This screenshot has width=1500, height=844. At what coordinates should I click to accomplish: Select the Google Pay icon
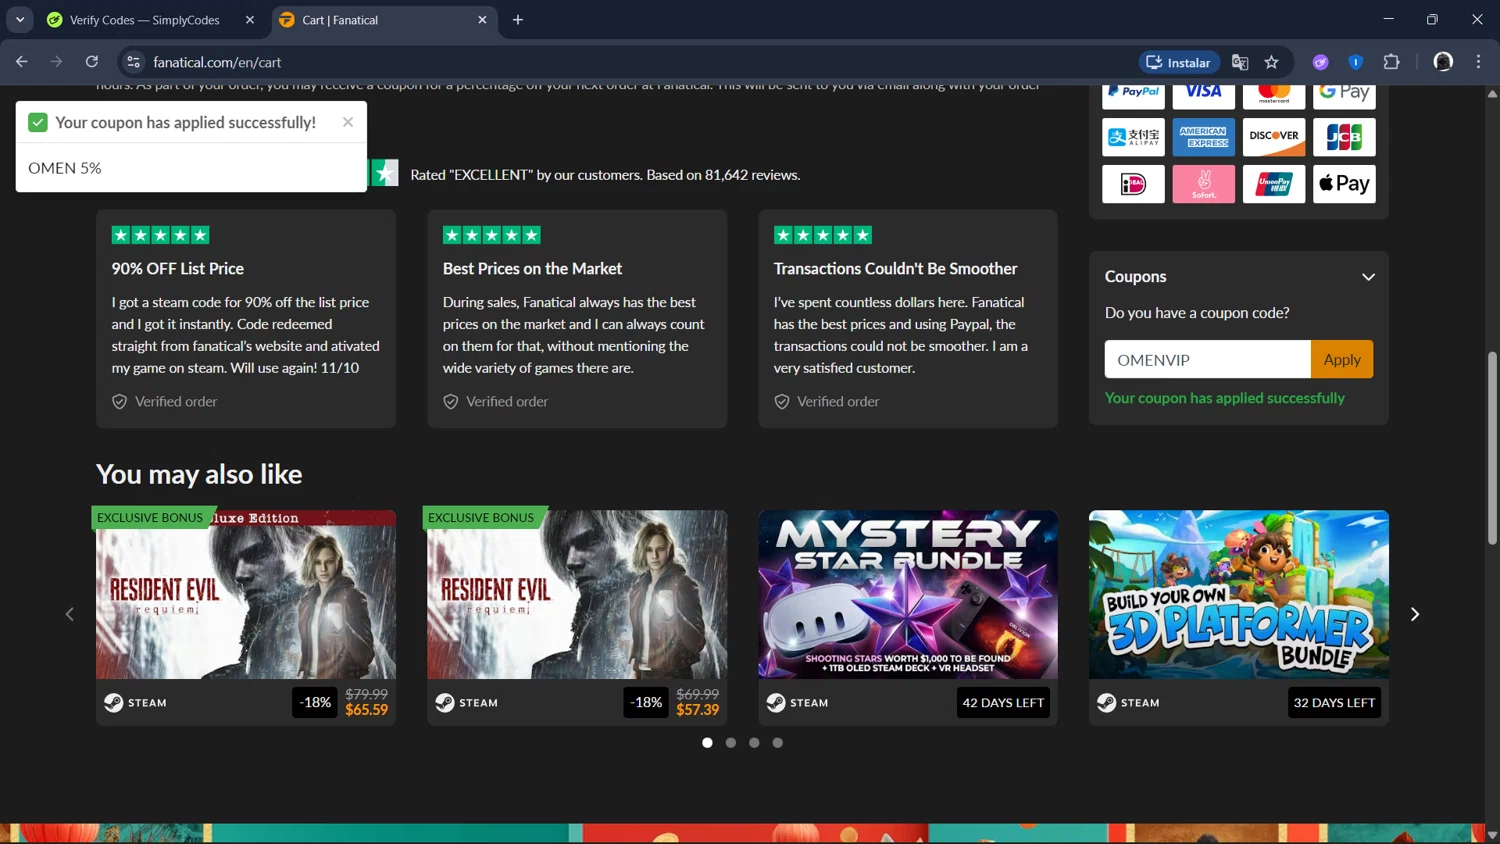click(1344, 96)
